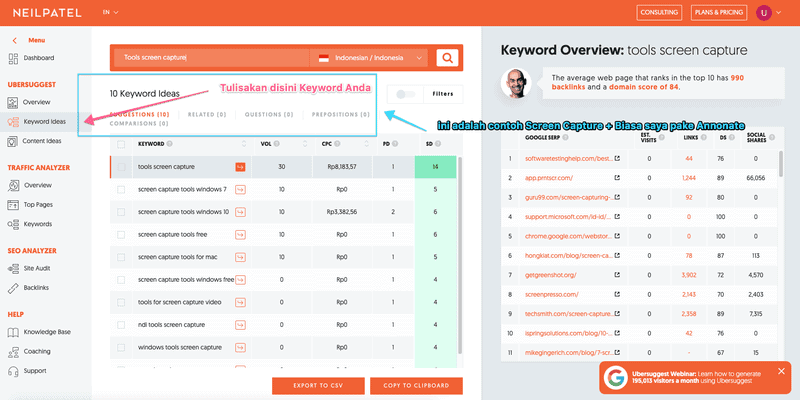Click Neil Patel portrait thumbnail

516,83
